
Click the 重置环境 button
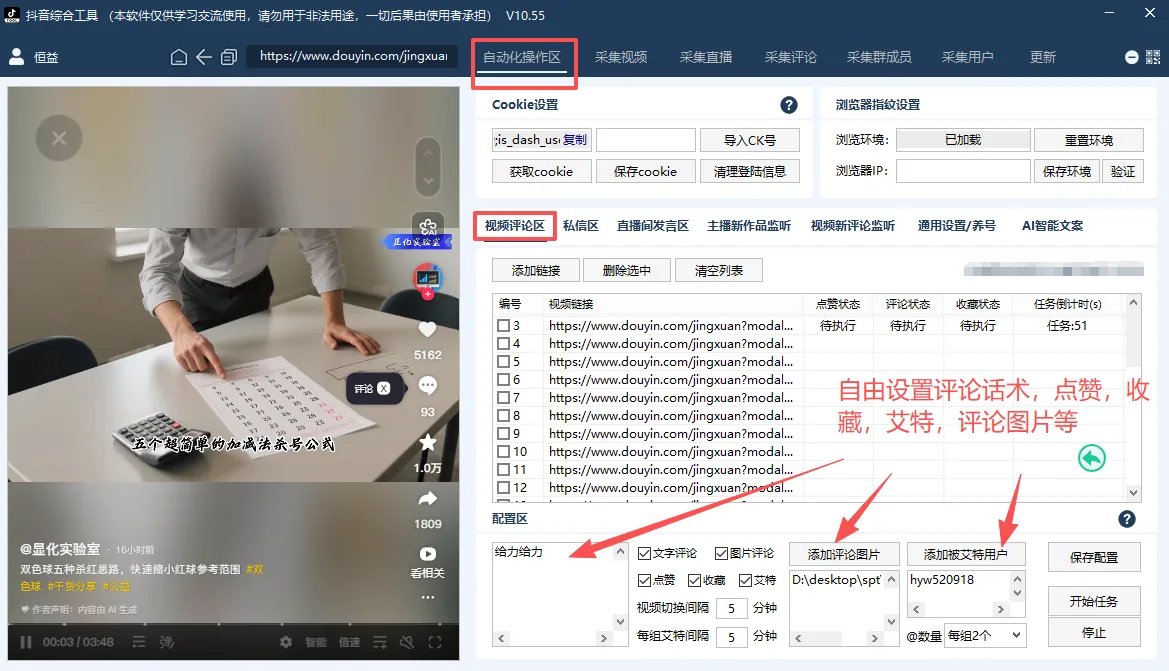1088,140
